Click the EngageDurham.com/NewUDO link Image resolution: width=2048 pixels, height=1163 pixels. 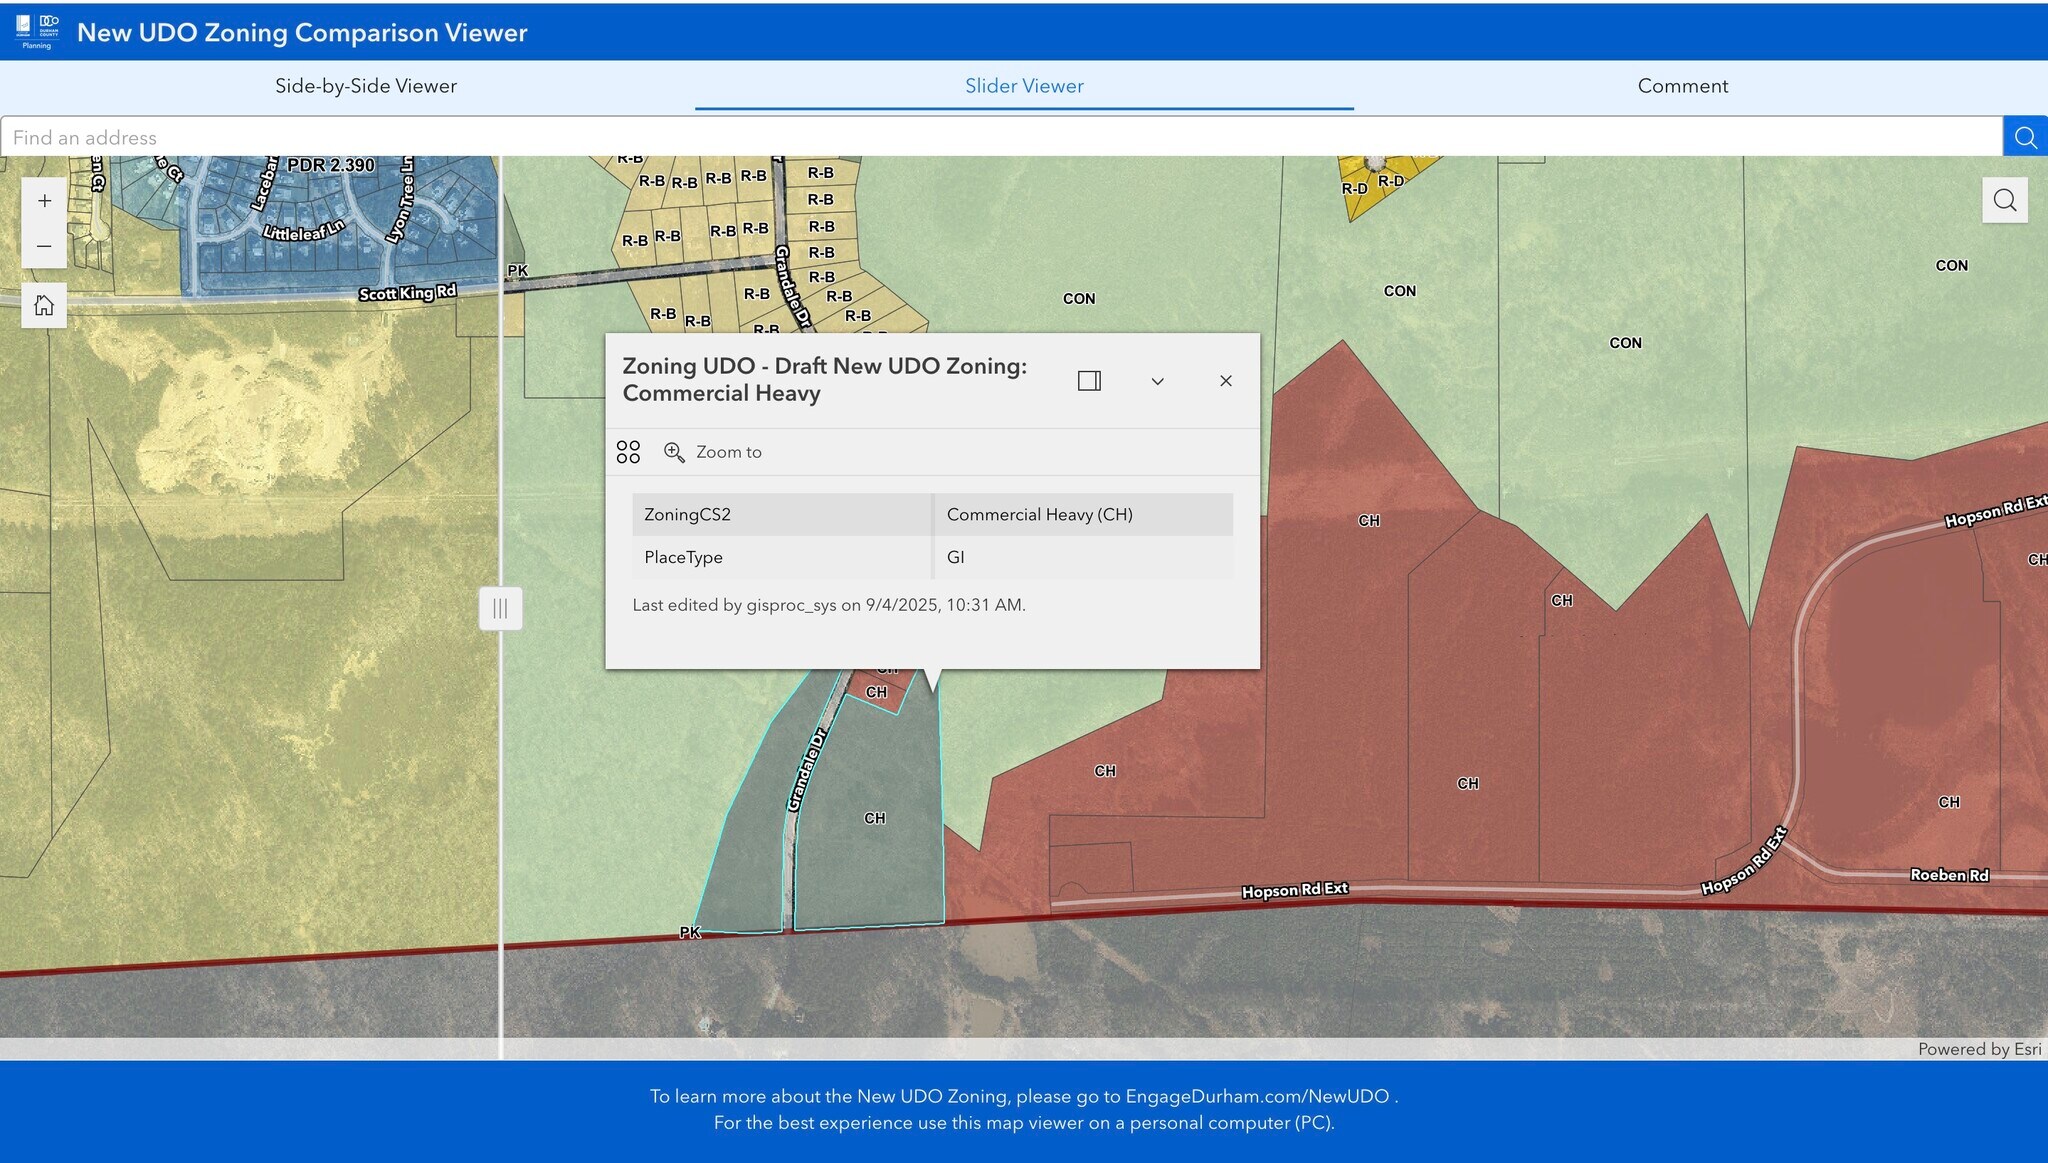[1257, 1096]
